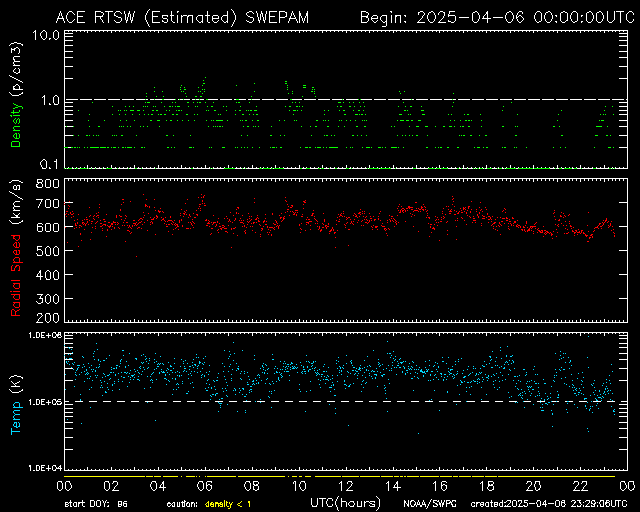Image resolution: width=640 pixels, height=512 pixels.
Task: Click the '02' hour tick label
Action: click(x=111, y=486)
